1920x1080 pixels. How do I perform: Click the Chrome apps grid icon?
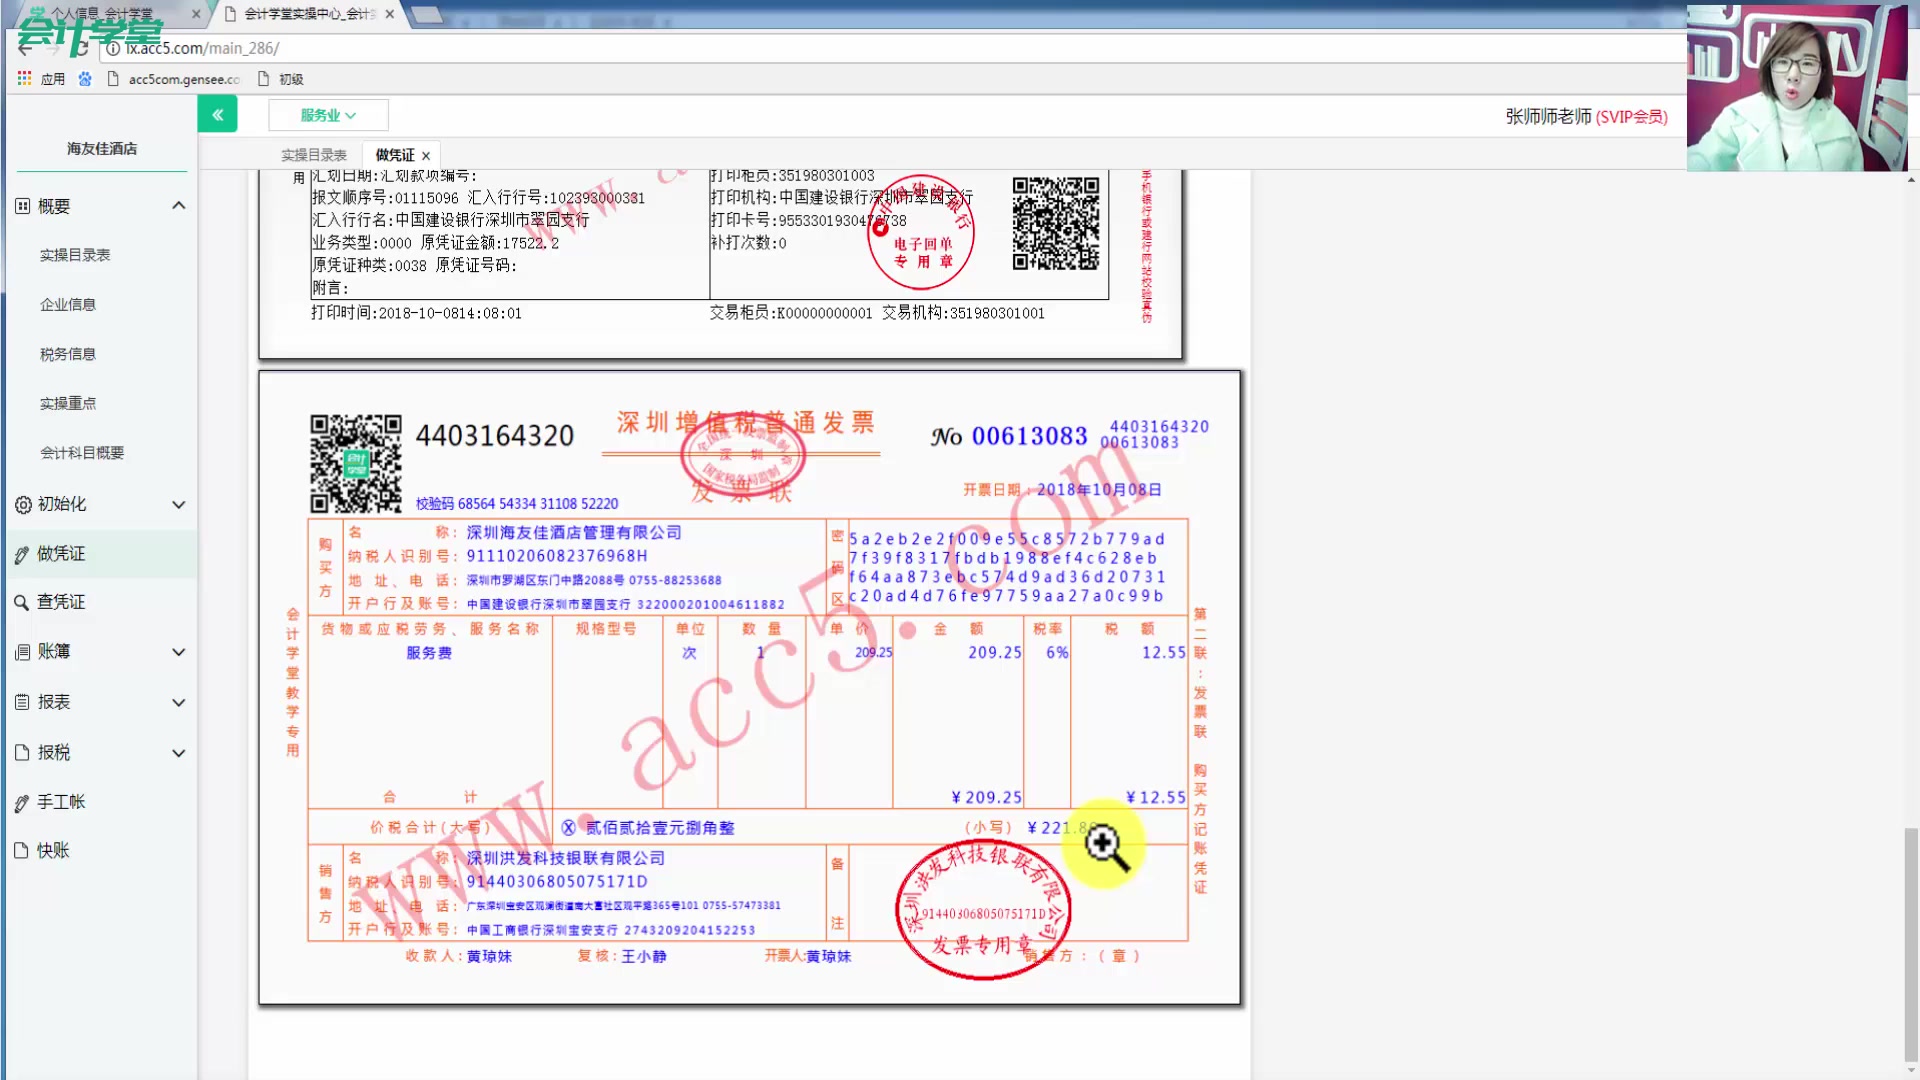pyautogui.click(x=24, y=78)
